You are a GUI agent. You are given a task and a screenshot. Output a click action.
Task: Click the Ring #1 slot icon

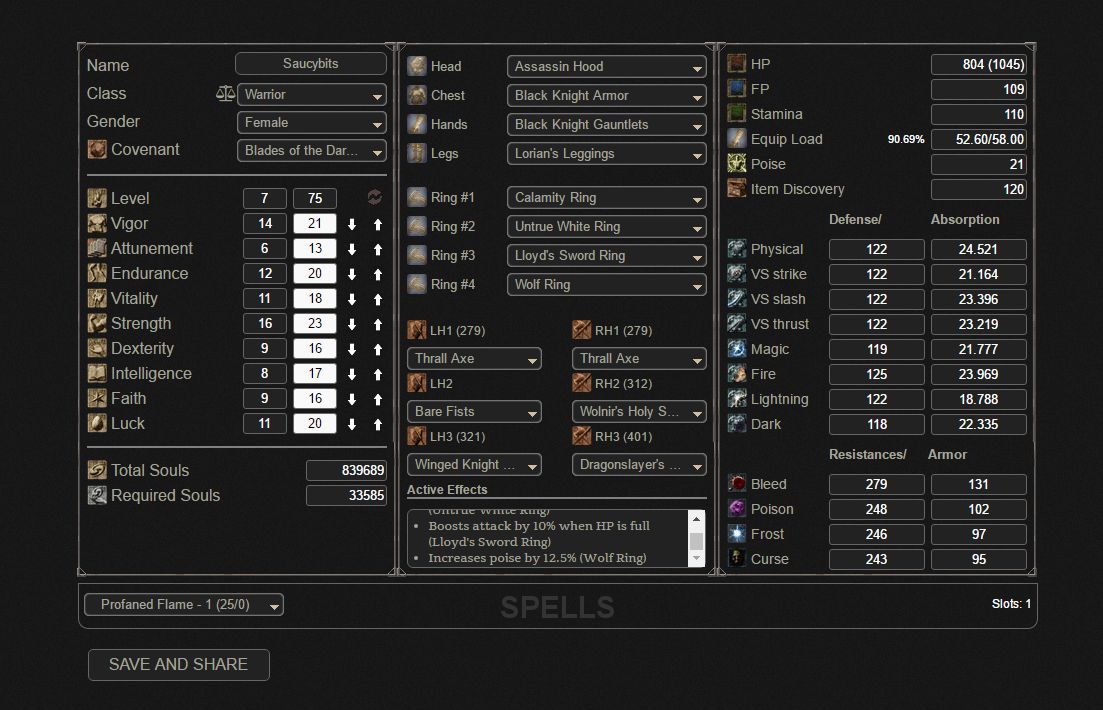coord(417,197)
